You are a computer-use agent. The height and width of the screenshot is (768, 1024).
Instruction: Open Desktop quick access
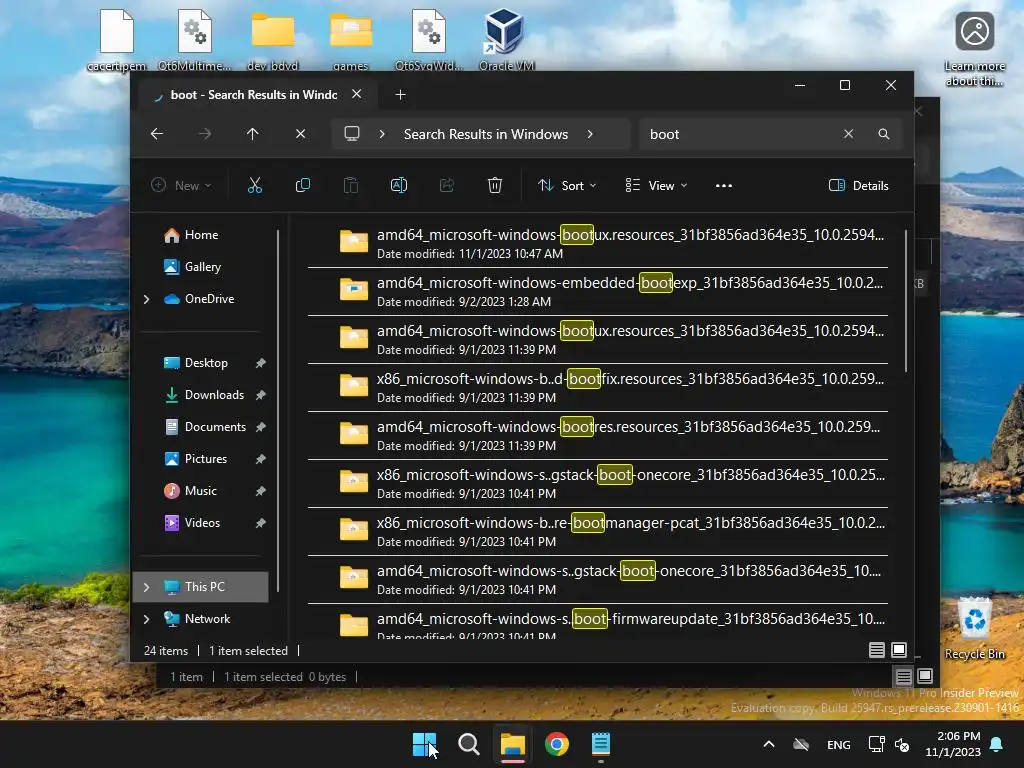click(x=206, y=363)
